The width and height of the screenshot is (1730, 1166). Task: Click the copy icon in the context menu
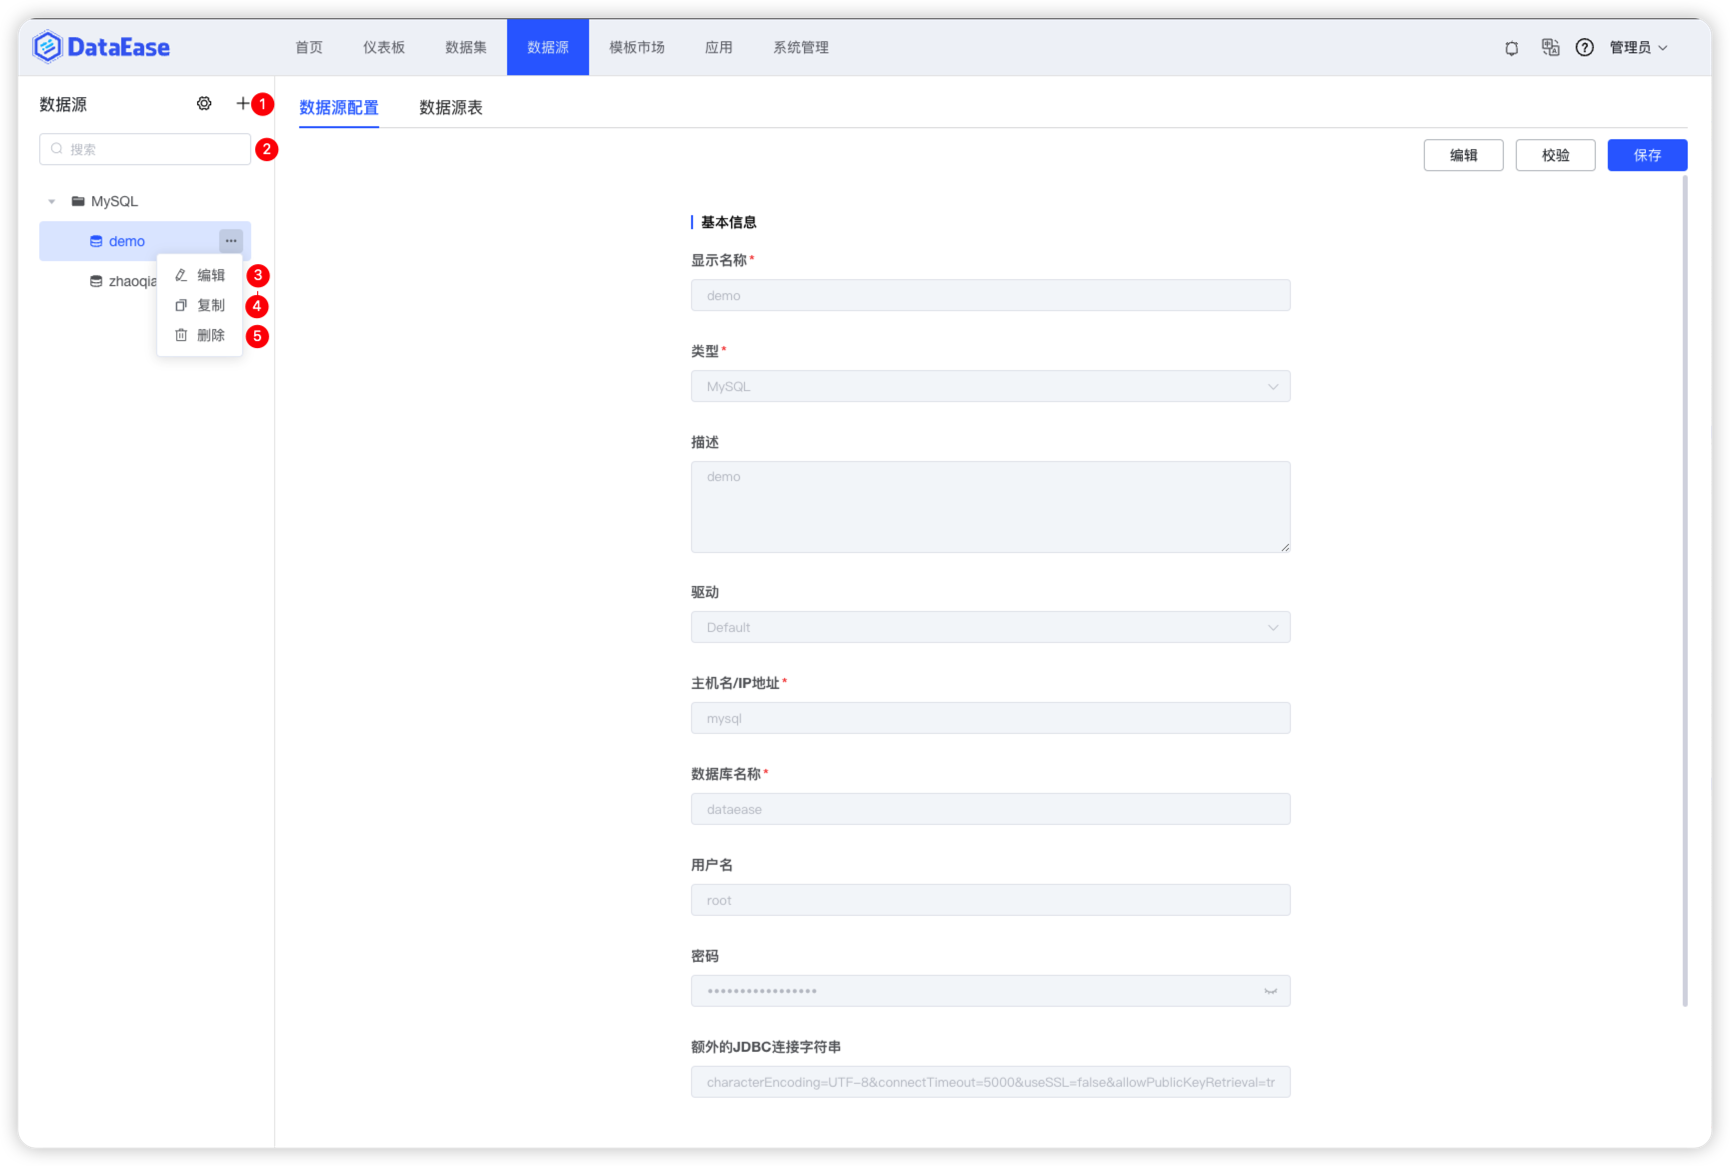click(181, 305)
